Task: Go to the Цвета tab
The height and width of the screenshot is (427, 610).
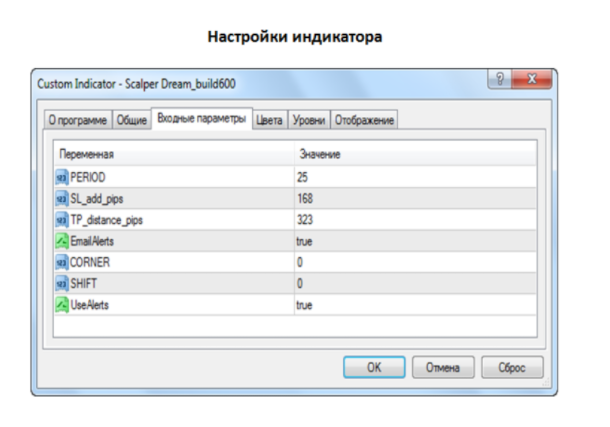Action: click(x=269, y=120)
